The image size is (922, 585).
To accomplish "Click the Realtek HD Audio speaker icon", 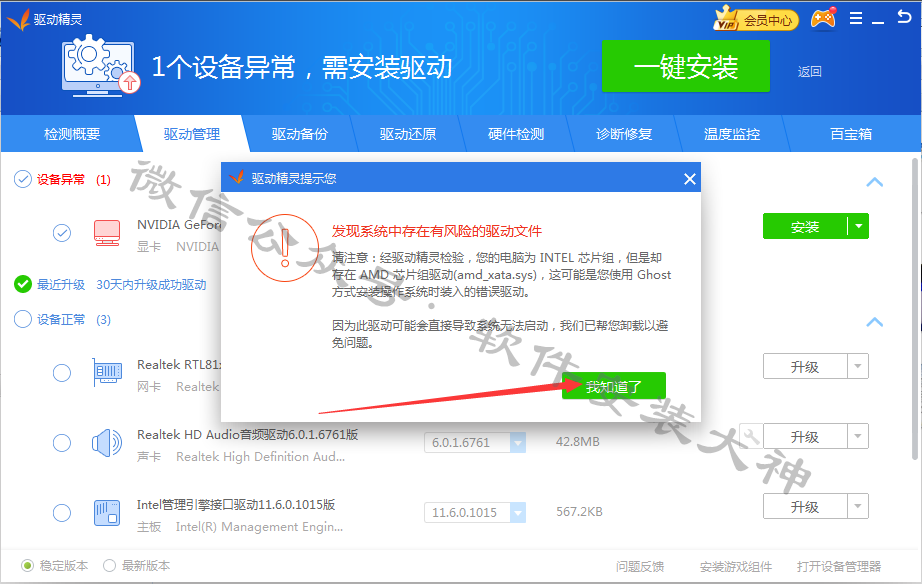I will pos(106,443).
